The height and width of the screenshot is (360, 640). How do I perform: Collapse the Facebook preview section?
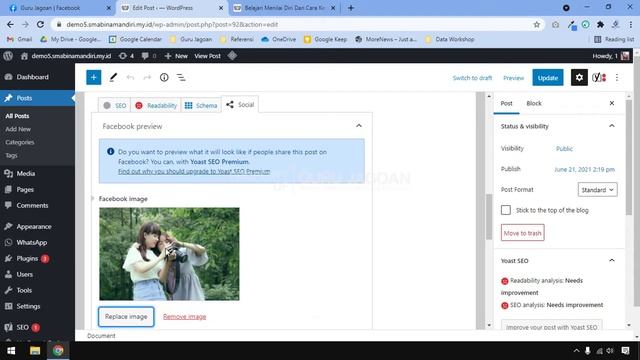coord(358,126)
